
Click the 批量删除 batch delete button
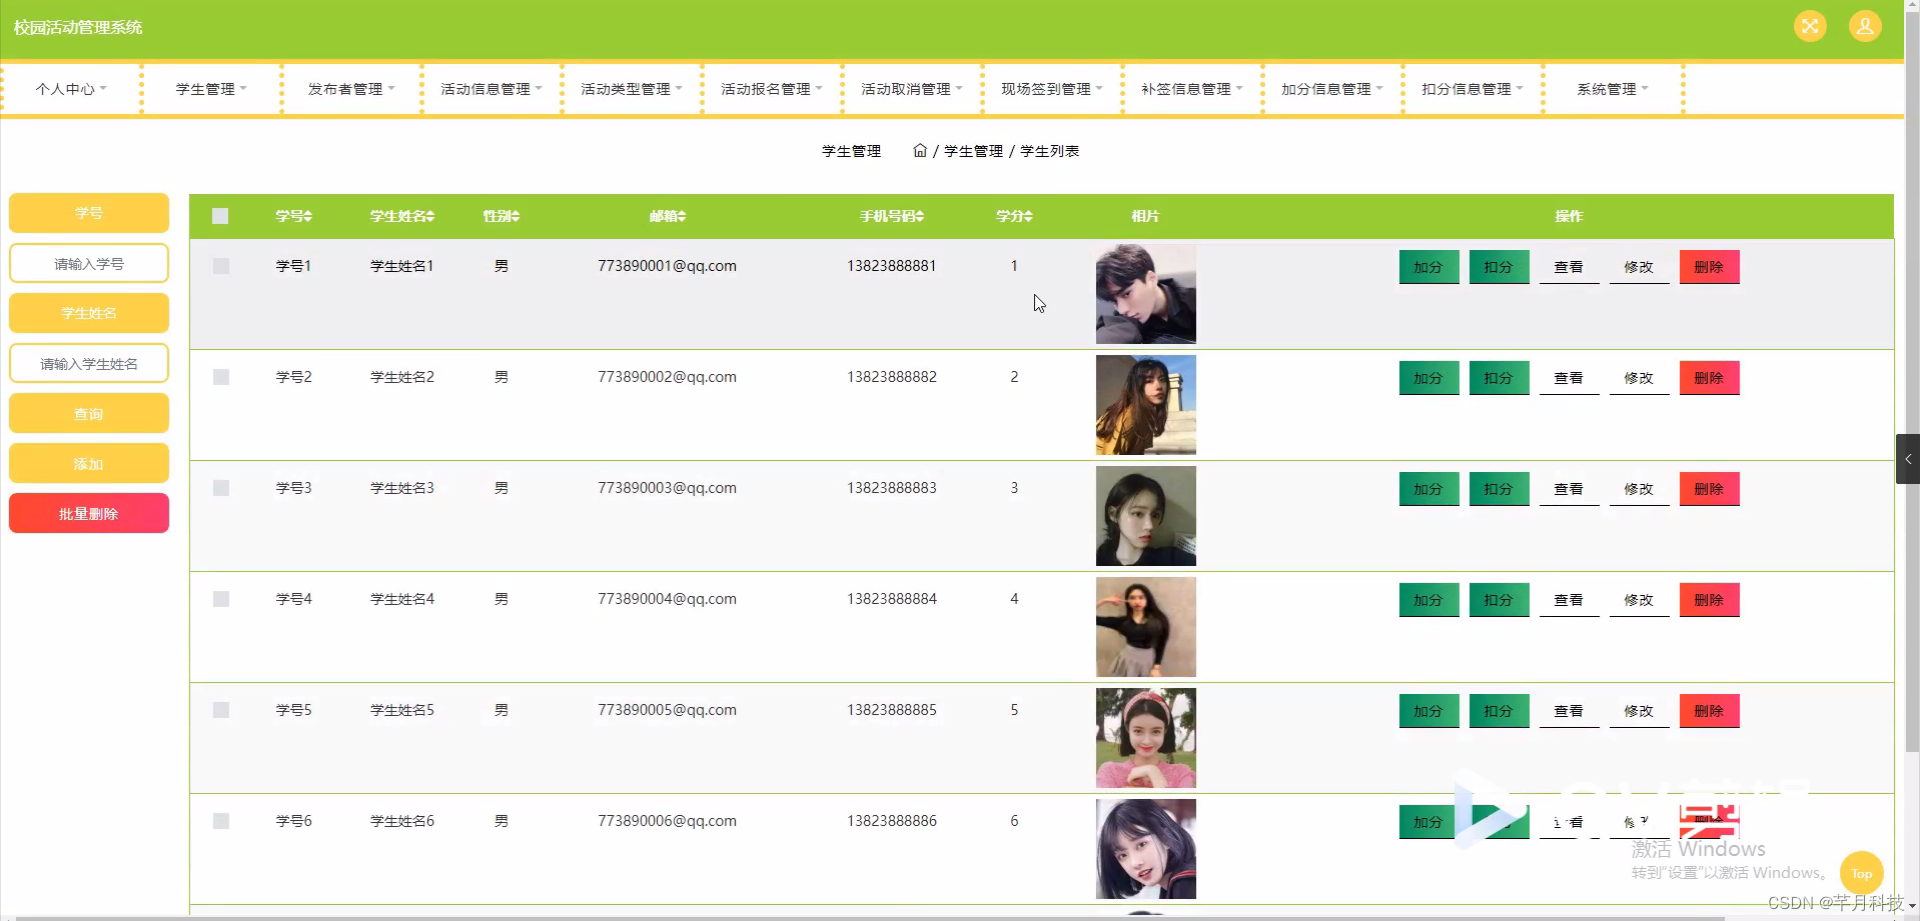click(88, 513)
